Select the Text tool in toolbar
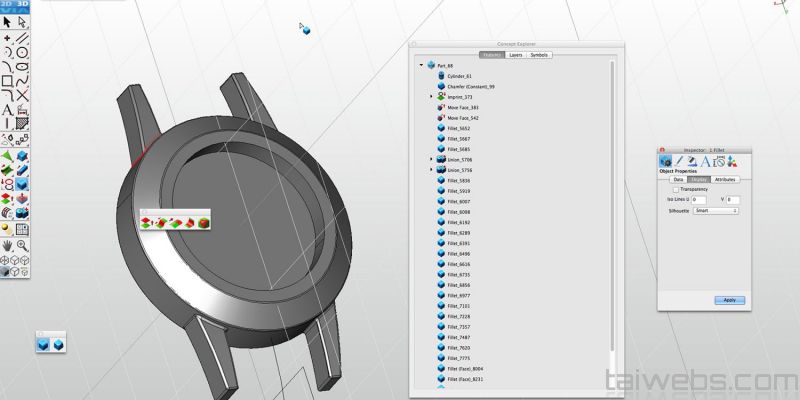Image resolution: width=800 pixels, height=400 pixels. point(7,110)
